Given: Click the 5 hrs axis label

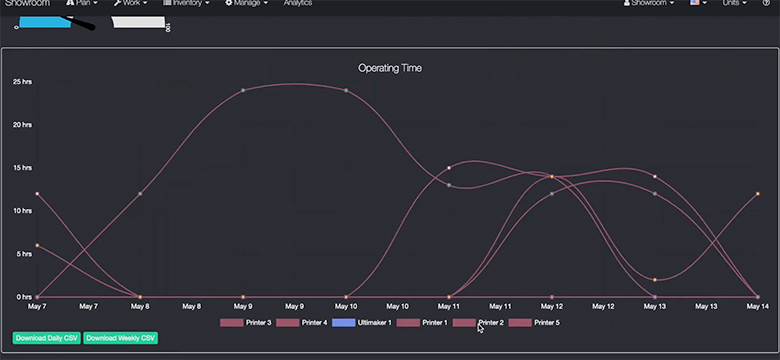Looking at the screenshot, I should [x=25, y=254].
